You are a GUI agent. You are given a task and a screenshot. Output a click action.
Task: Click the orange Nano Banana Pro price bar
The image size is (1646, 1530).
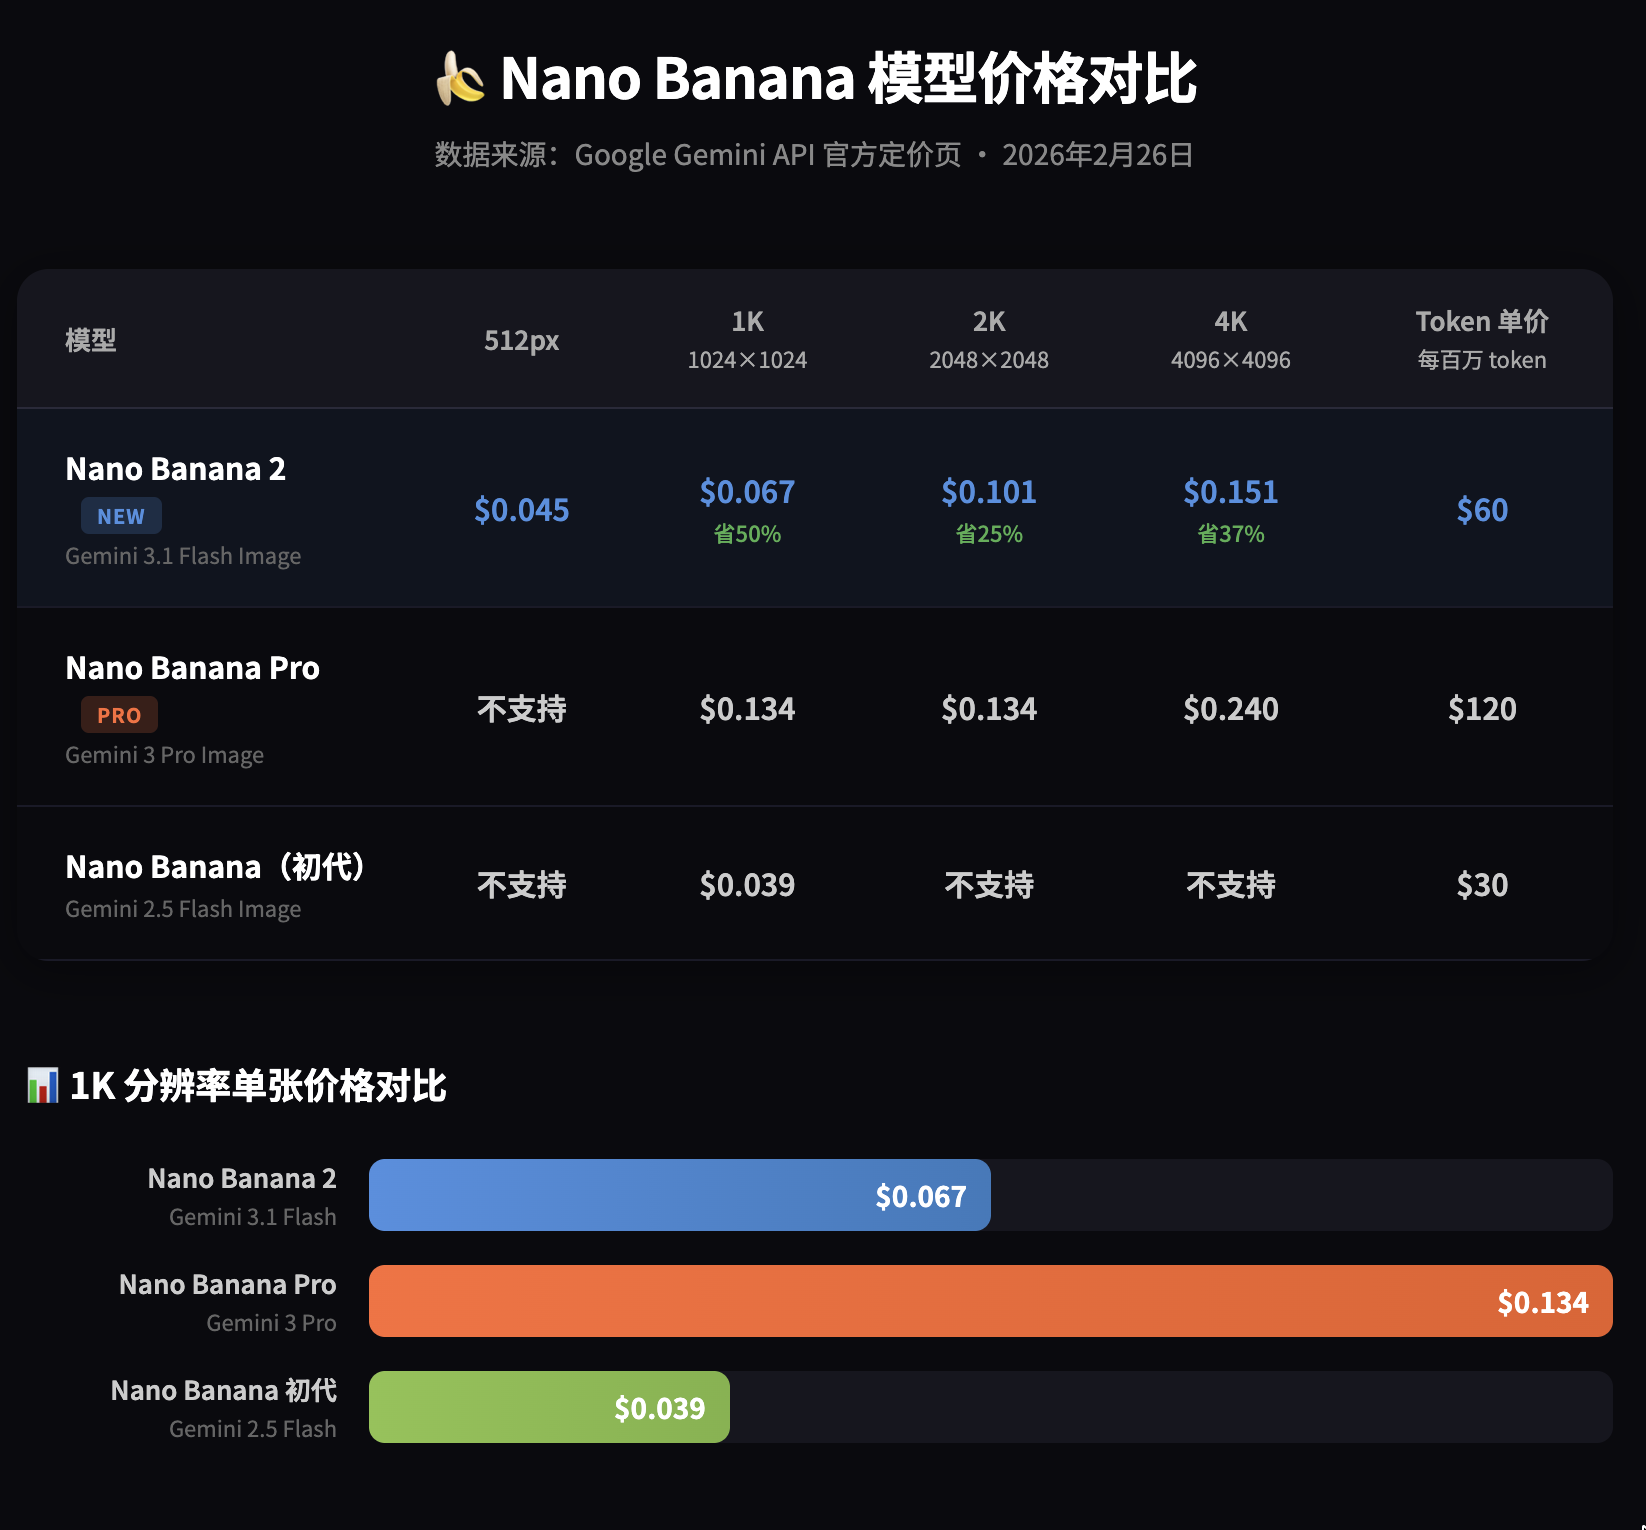[990, 1301]
